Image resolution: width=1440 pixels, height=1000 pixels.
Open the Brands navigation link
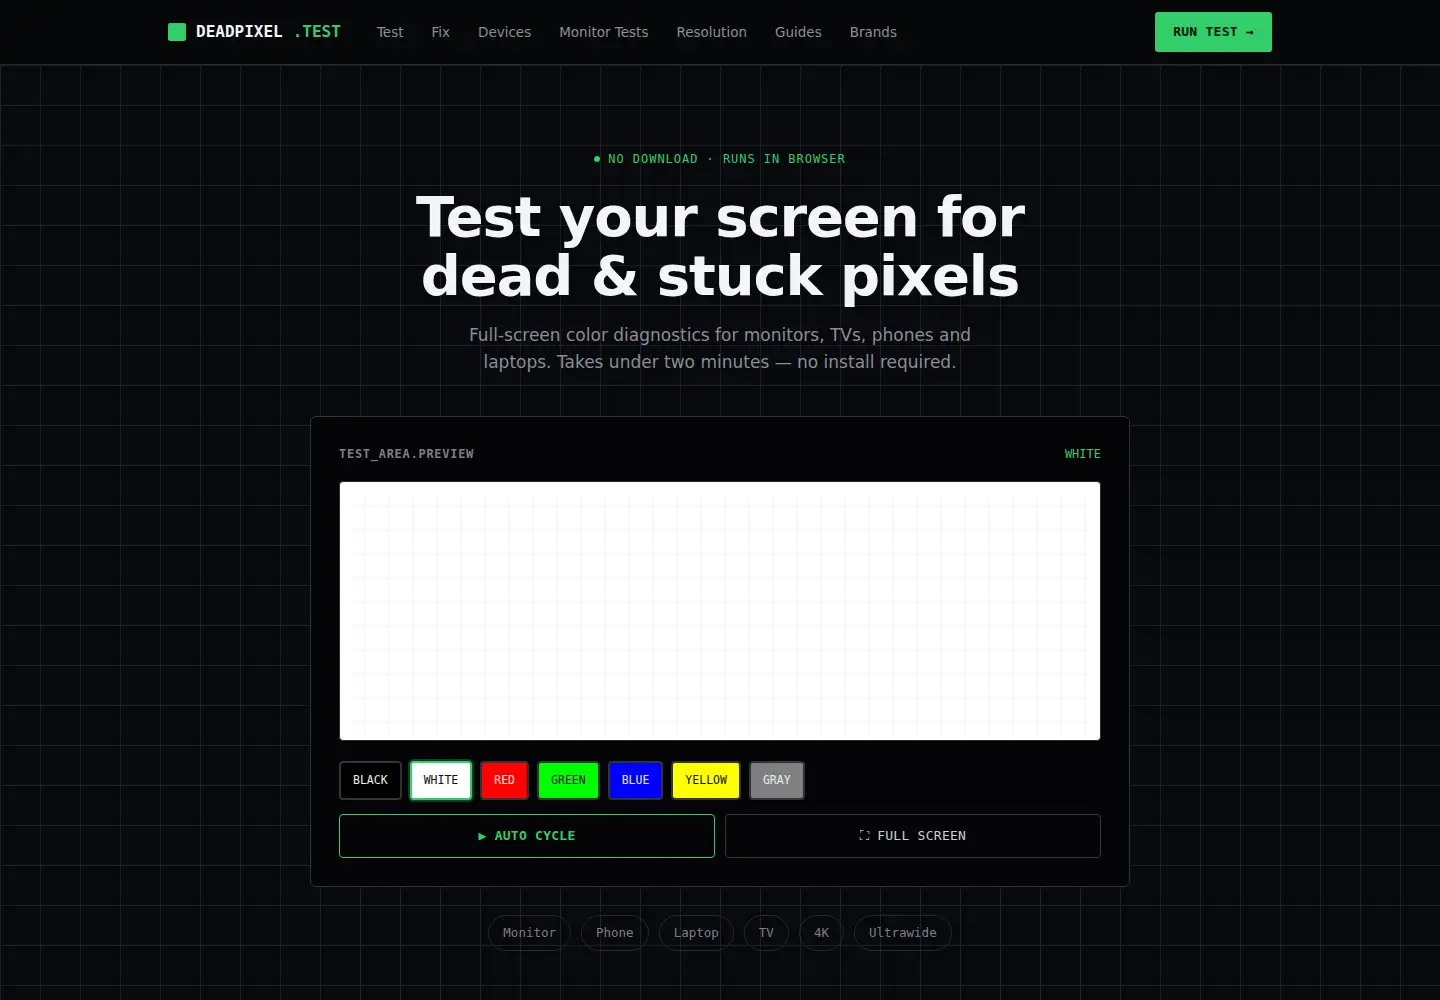point(873,32)
